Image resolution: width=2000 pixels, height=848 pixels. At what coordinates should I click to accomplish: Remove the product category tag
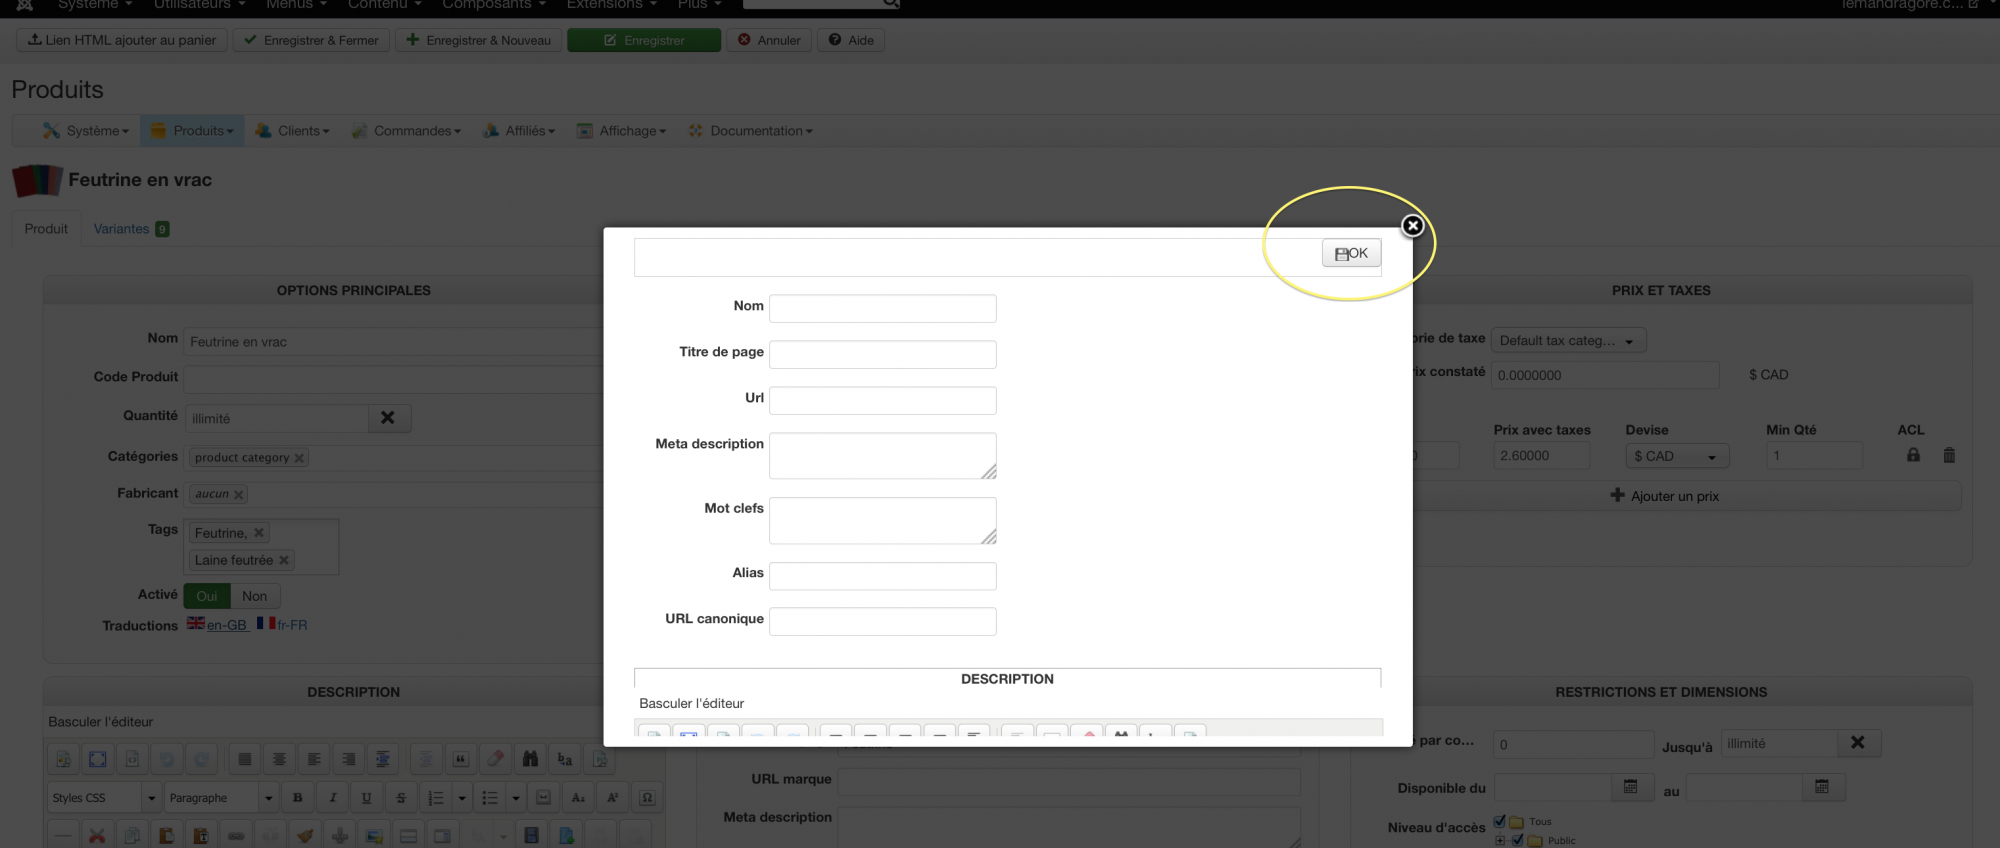coord(299,458)
